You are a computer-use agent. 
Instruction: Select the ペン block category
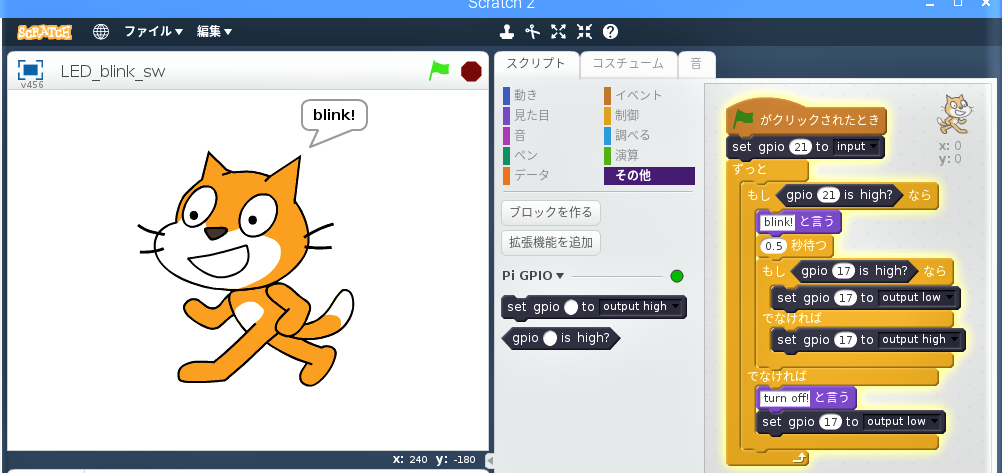521,155
